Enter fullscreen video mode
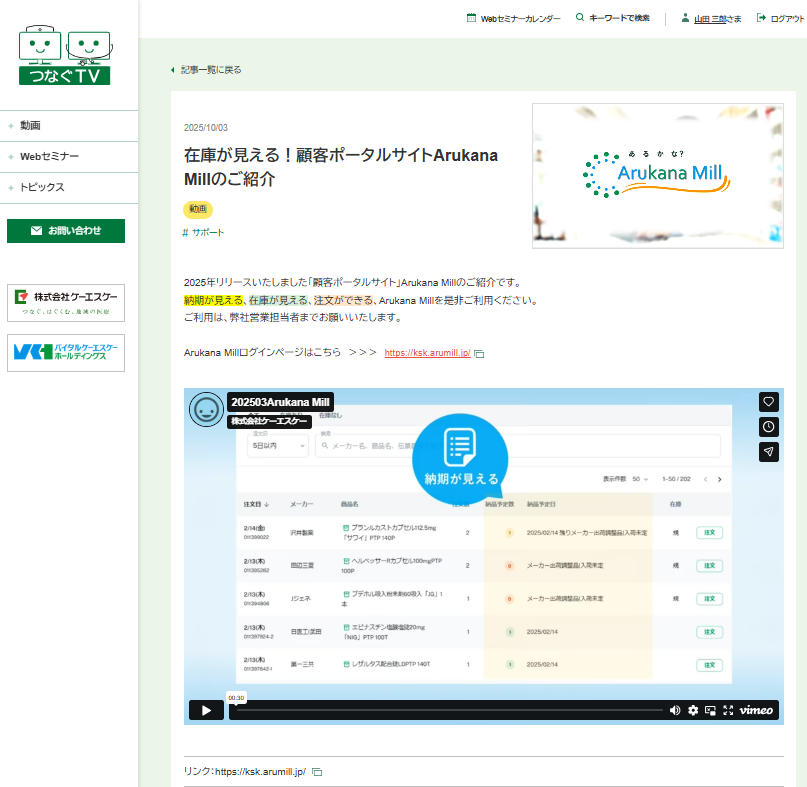807x787 pixels. pyautogui.click(x=728, y=710)
